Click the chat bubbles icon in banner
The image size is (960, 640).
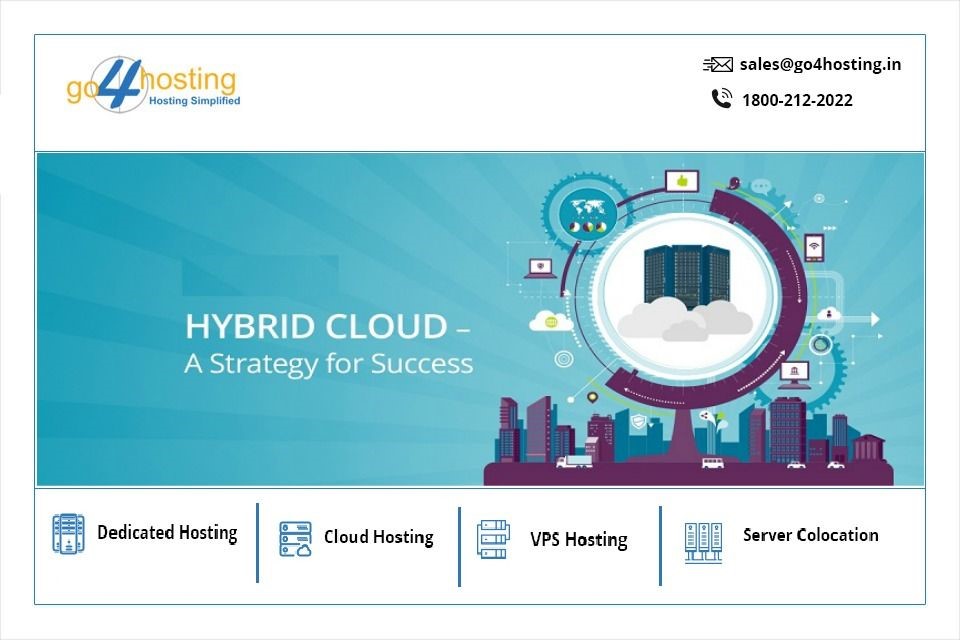click(x=762, y=186)
